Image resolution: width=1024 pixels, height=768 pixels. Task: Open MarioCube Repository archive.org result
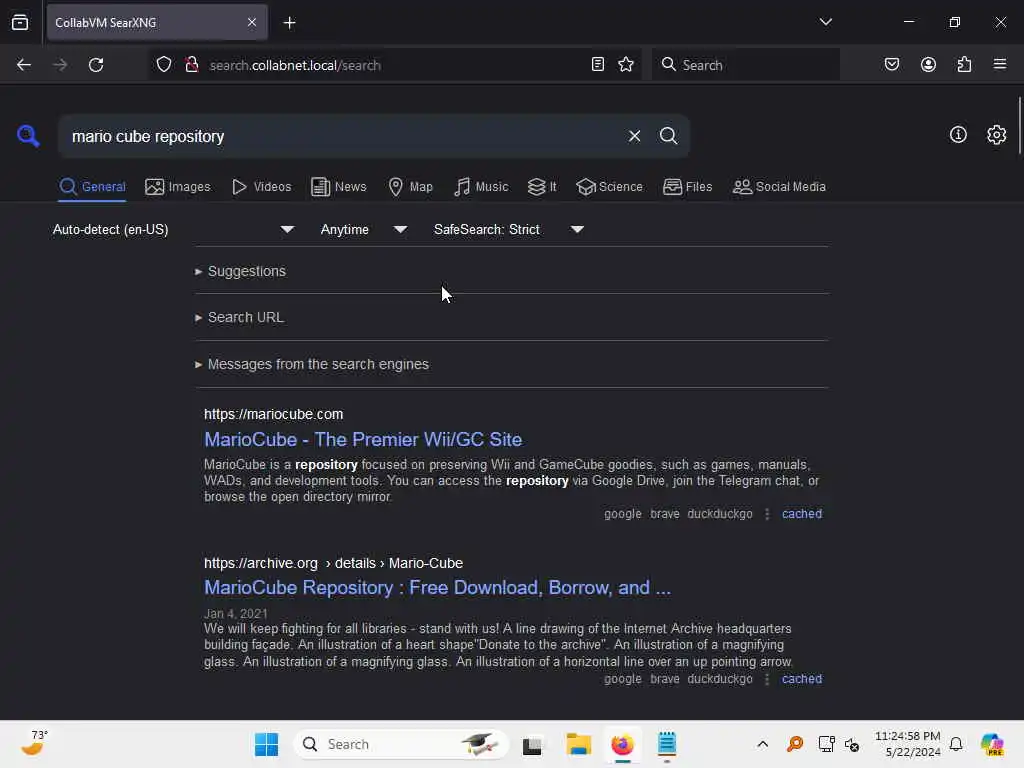438,588
